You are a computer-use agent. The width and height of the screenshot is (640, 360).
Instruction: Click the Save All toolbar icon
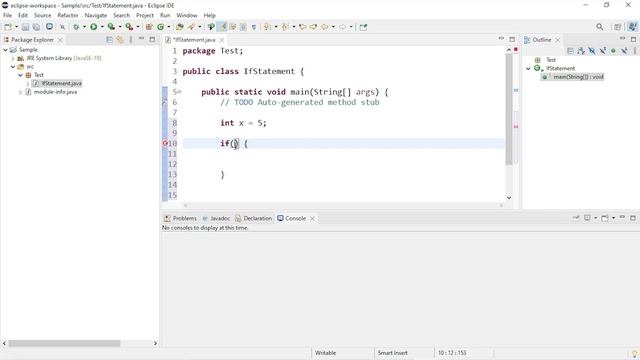36,27
